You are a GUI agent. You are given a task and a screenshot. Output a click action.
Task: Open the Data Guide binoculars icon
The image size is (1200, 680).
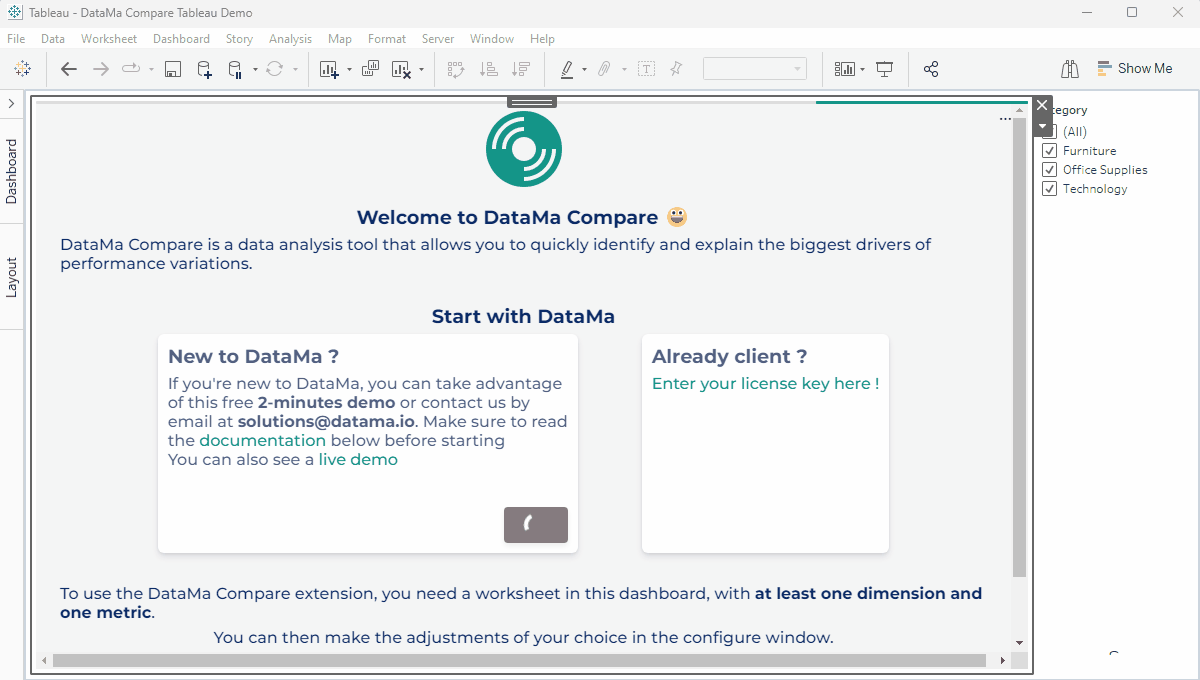(x=1070, y=69)
